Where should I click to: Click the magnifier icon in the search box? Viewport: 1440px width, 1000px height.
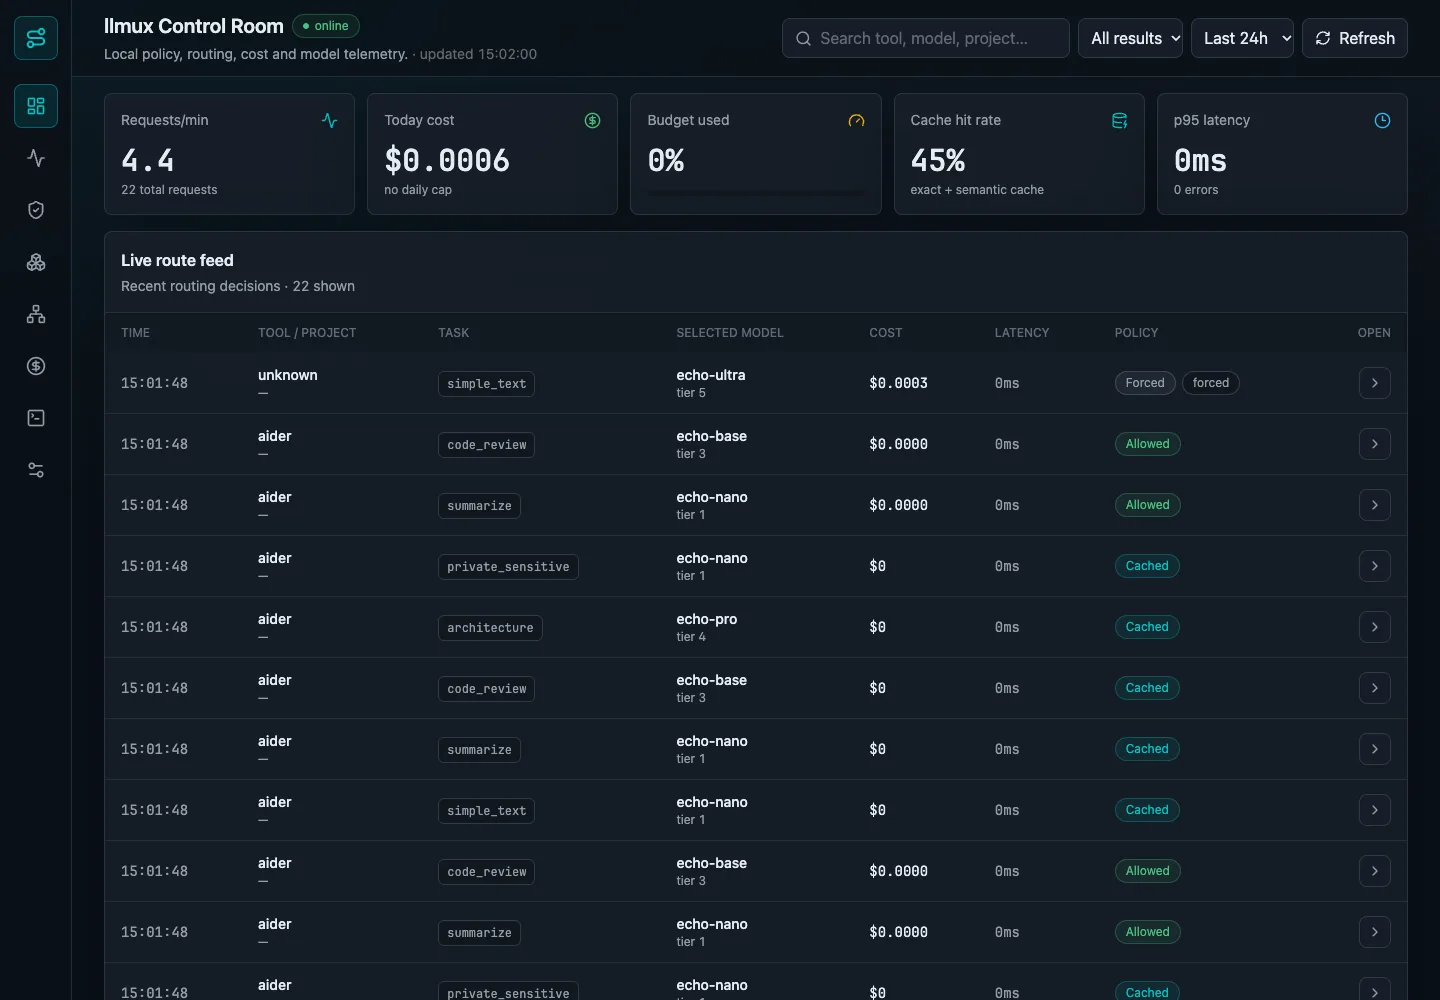[803, 38]
